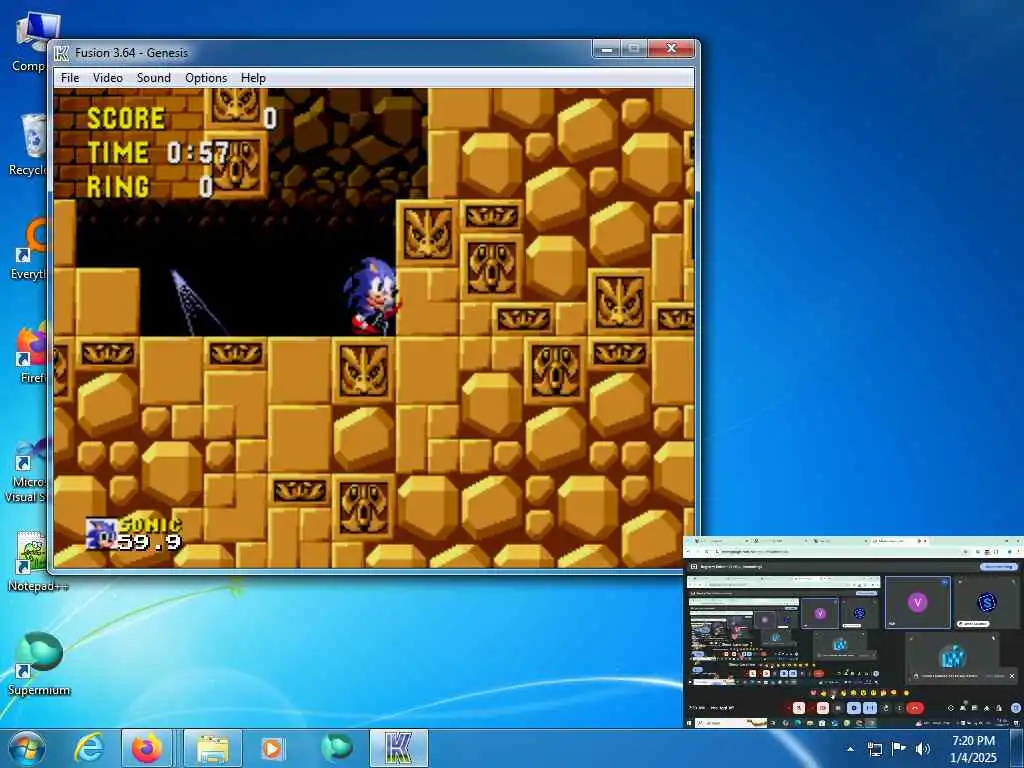Screen dimensions: 1024x768
Task: Select the Microsoft Visual Studio desktop shortcut
Action: tap(27, 469)
